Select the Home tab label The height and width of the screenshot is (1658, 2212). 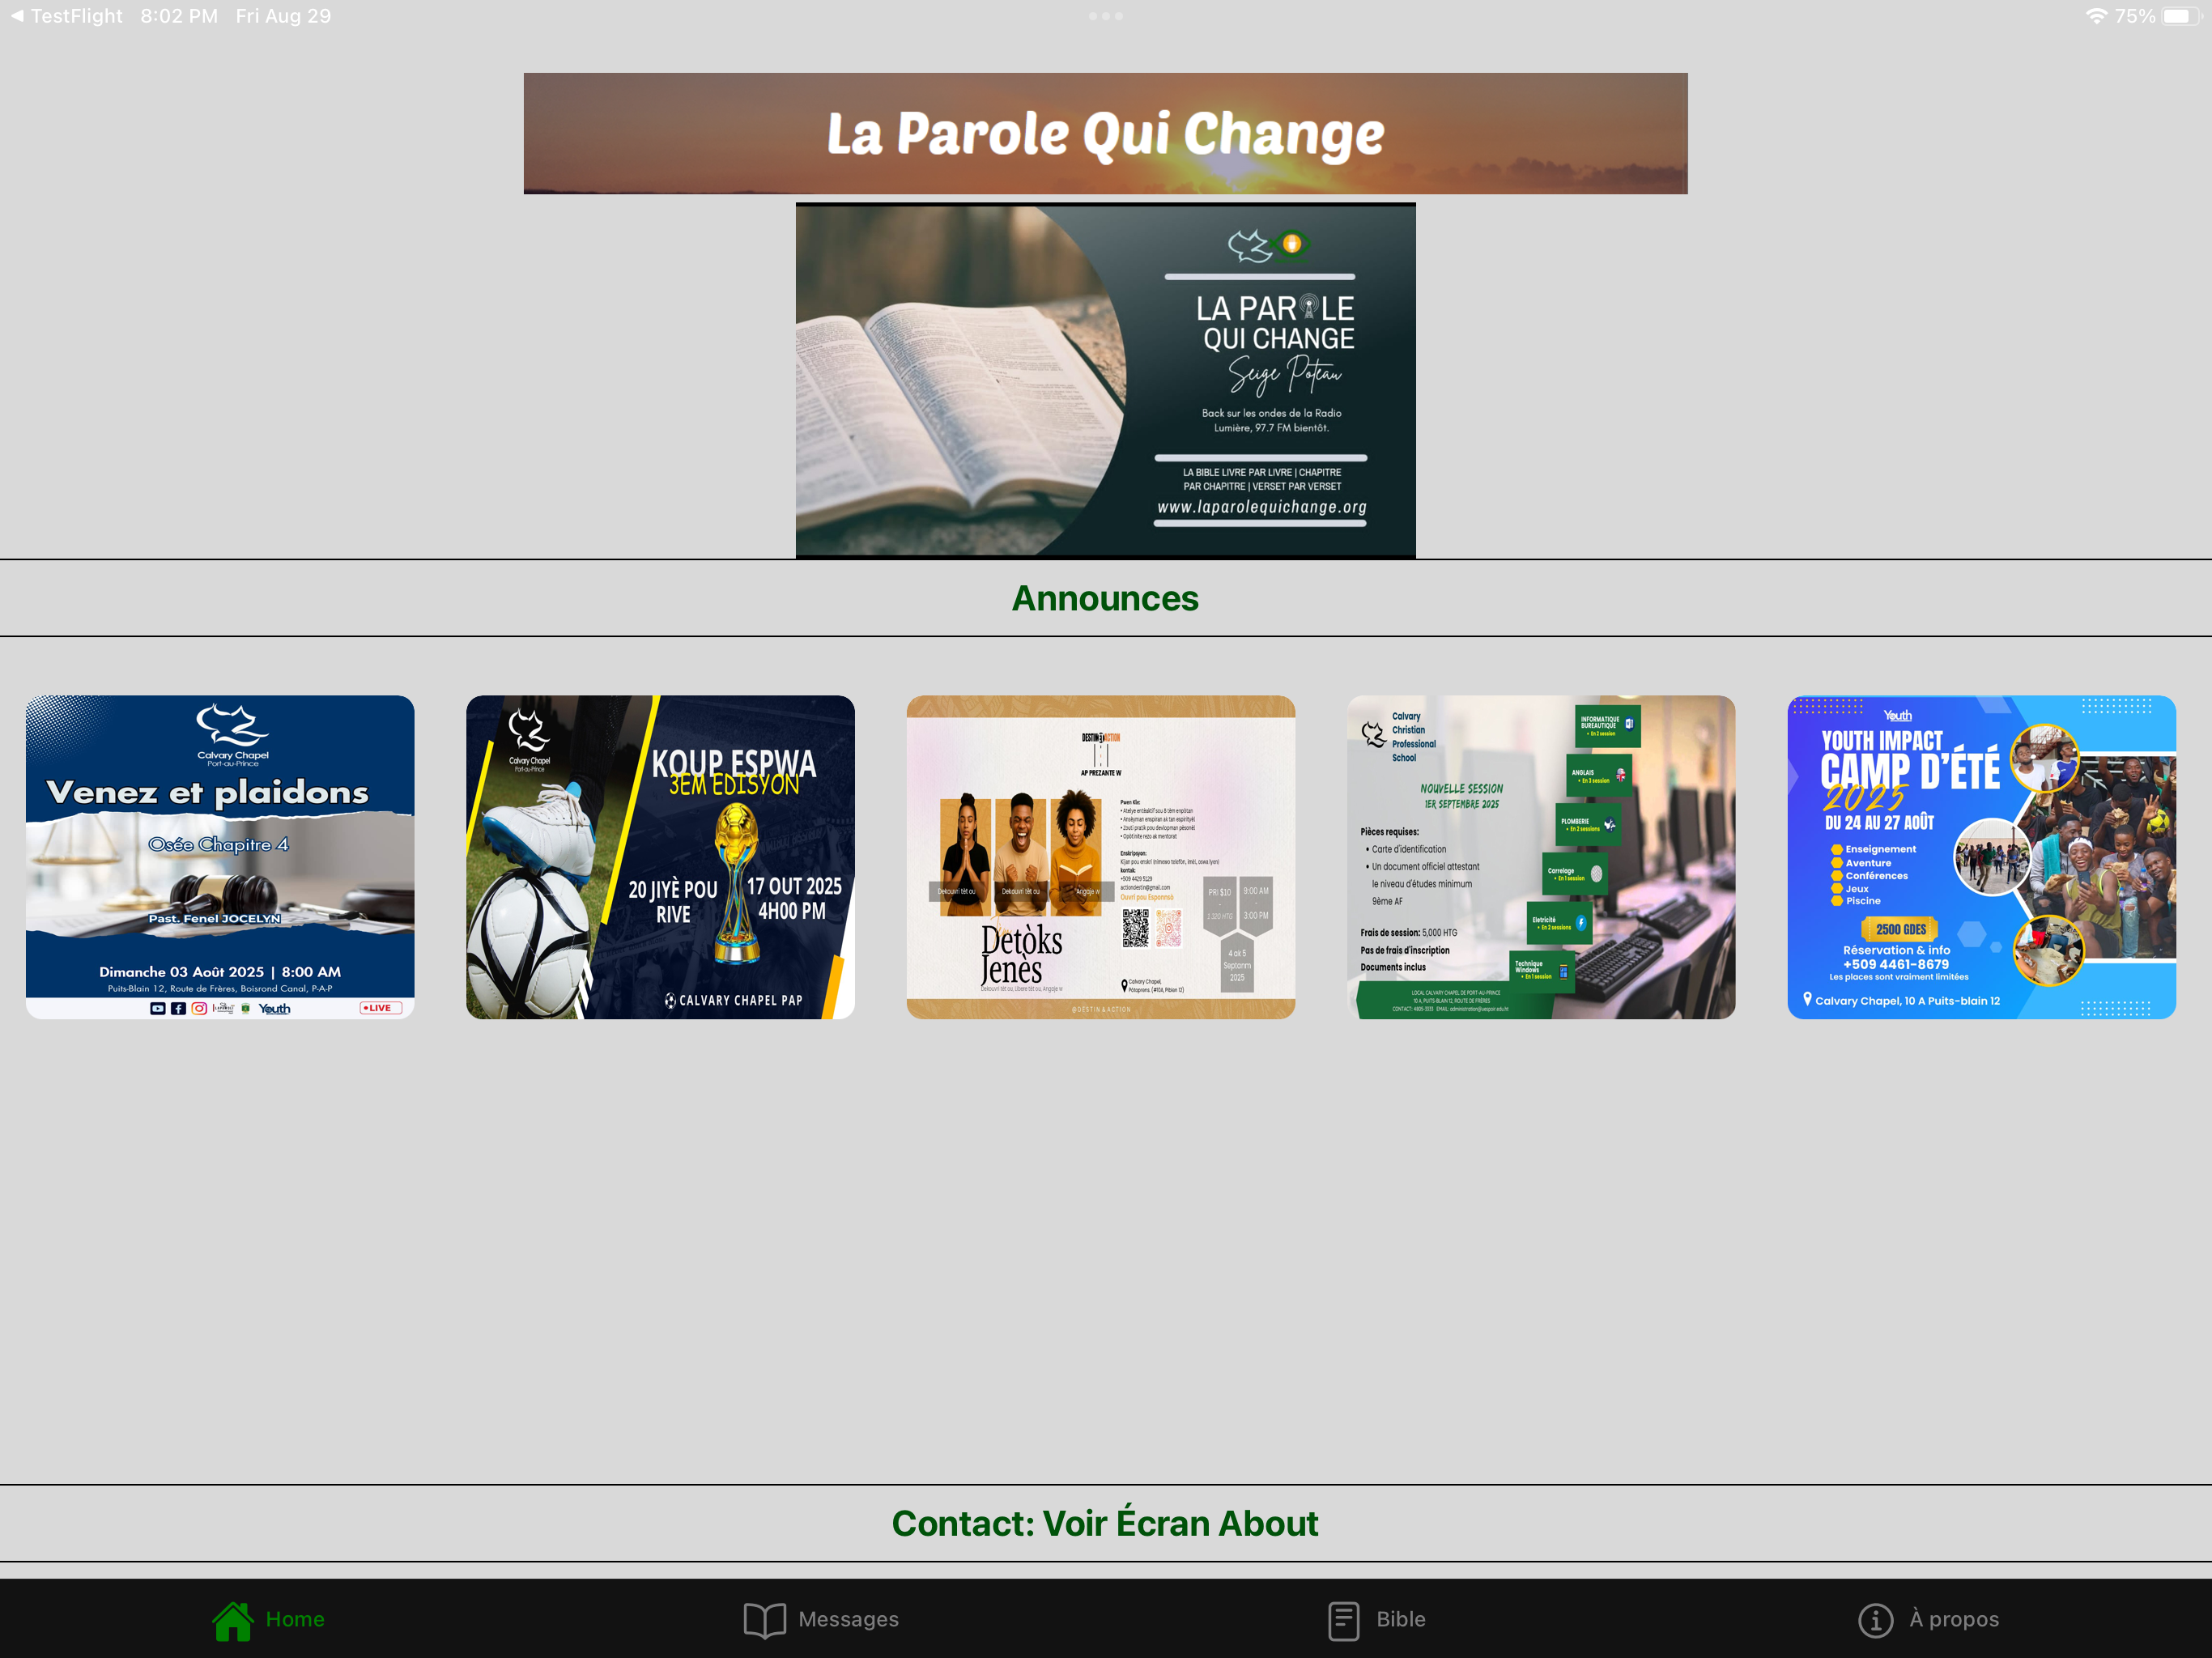point(295,1619)
